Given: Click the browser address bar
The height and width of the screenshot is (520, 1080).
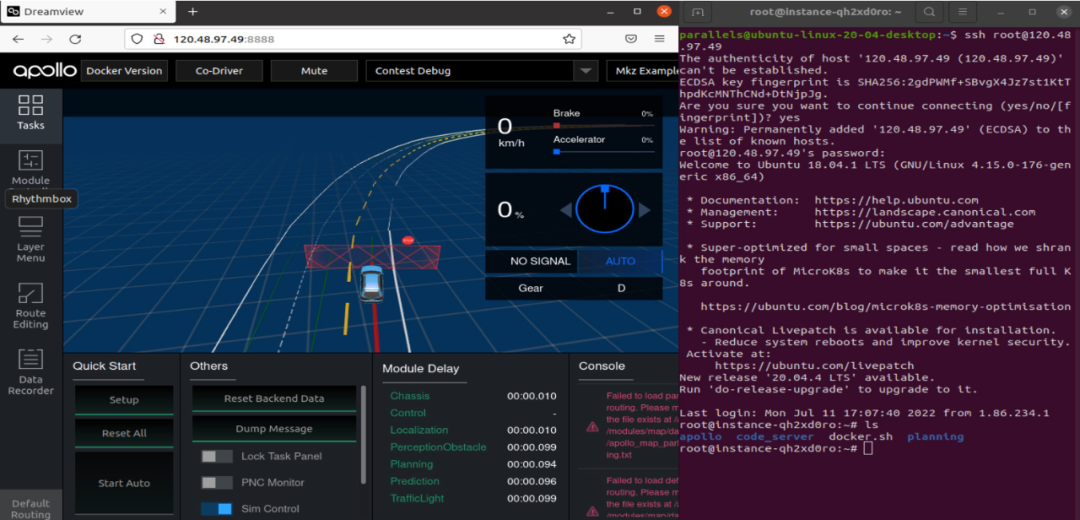Looking at the screenshot, I should [350, 39].
